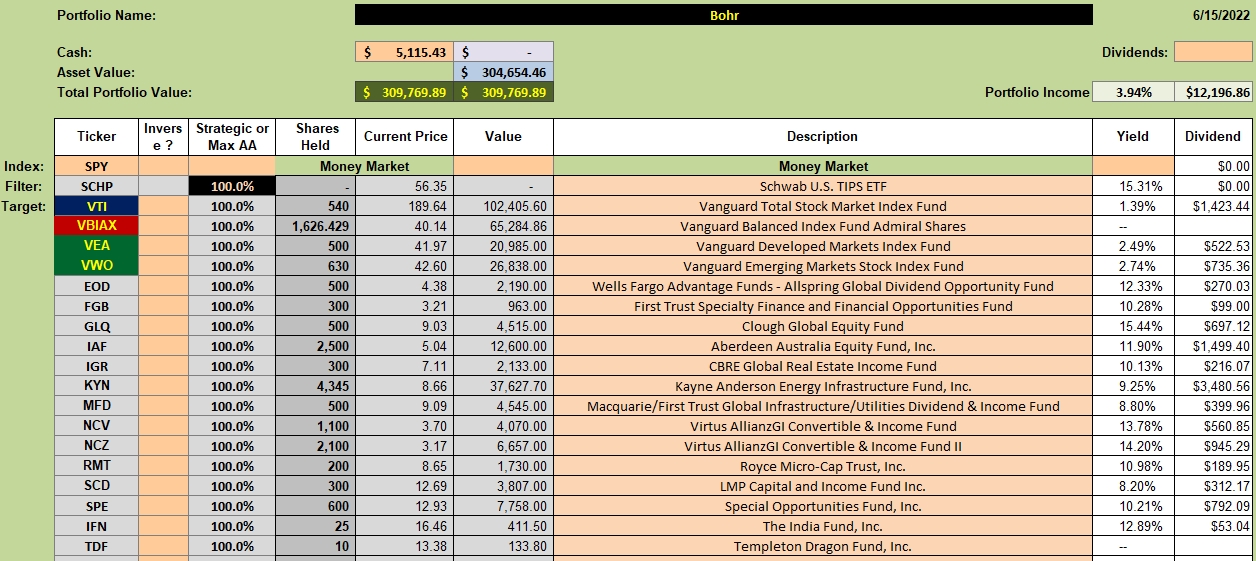This screenshot has height=561, width=1256.
Task: Select the black SCHP 100.0% allocation cell
Action: click(x=232, y=186)
